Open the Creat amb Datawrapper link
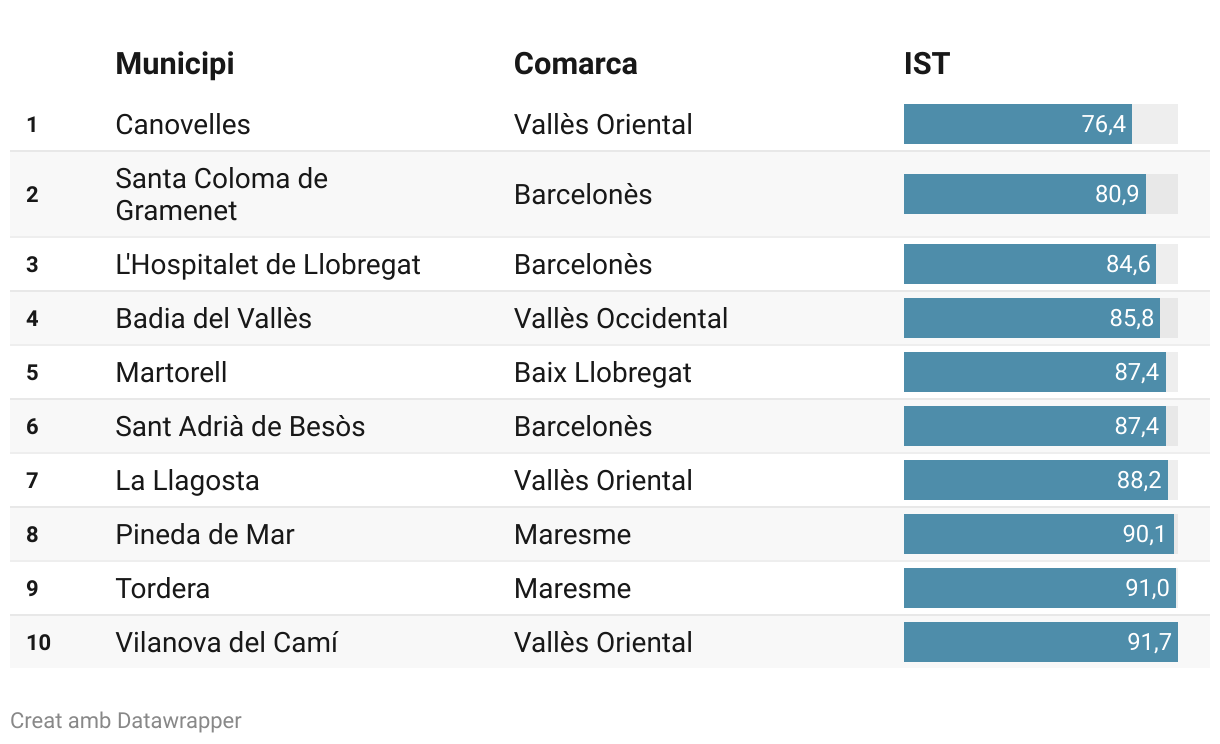Image resolution: width=1220 pixels, height=744 pixels. (x=126, y=720)
